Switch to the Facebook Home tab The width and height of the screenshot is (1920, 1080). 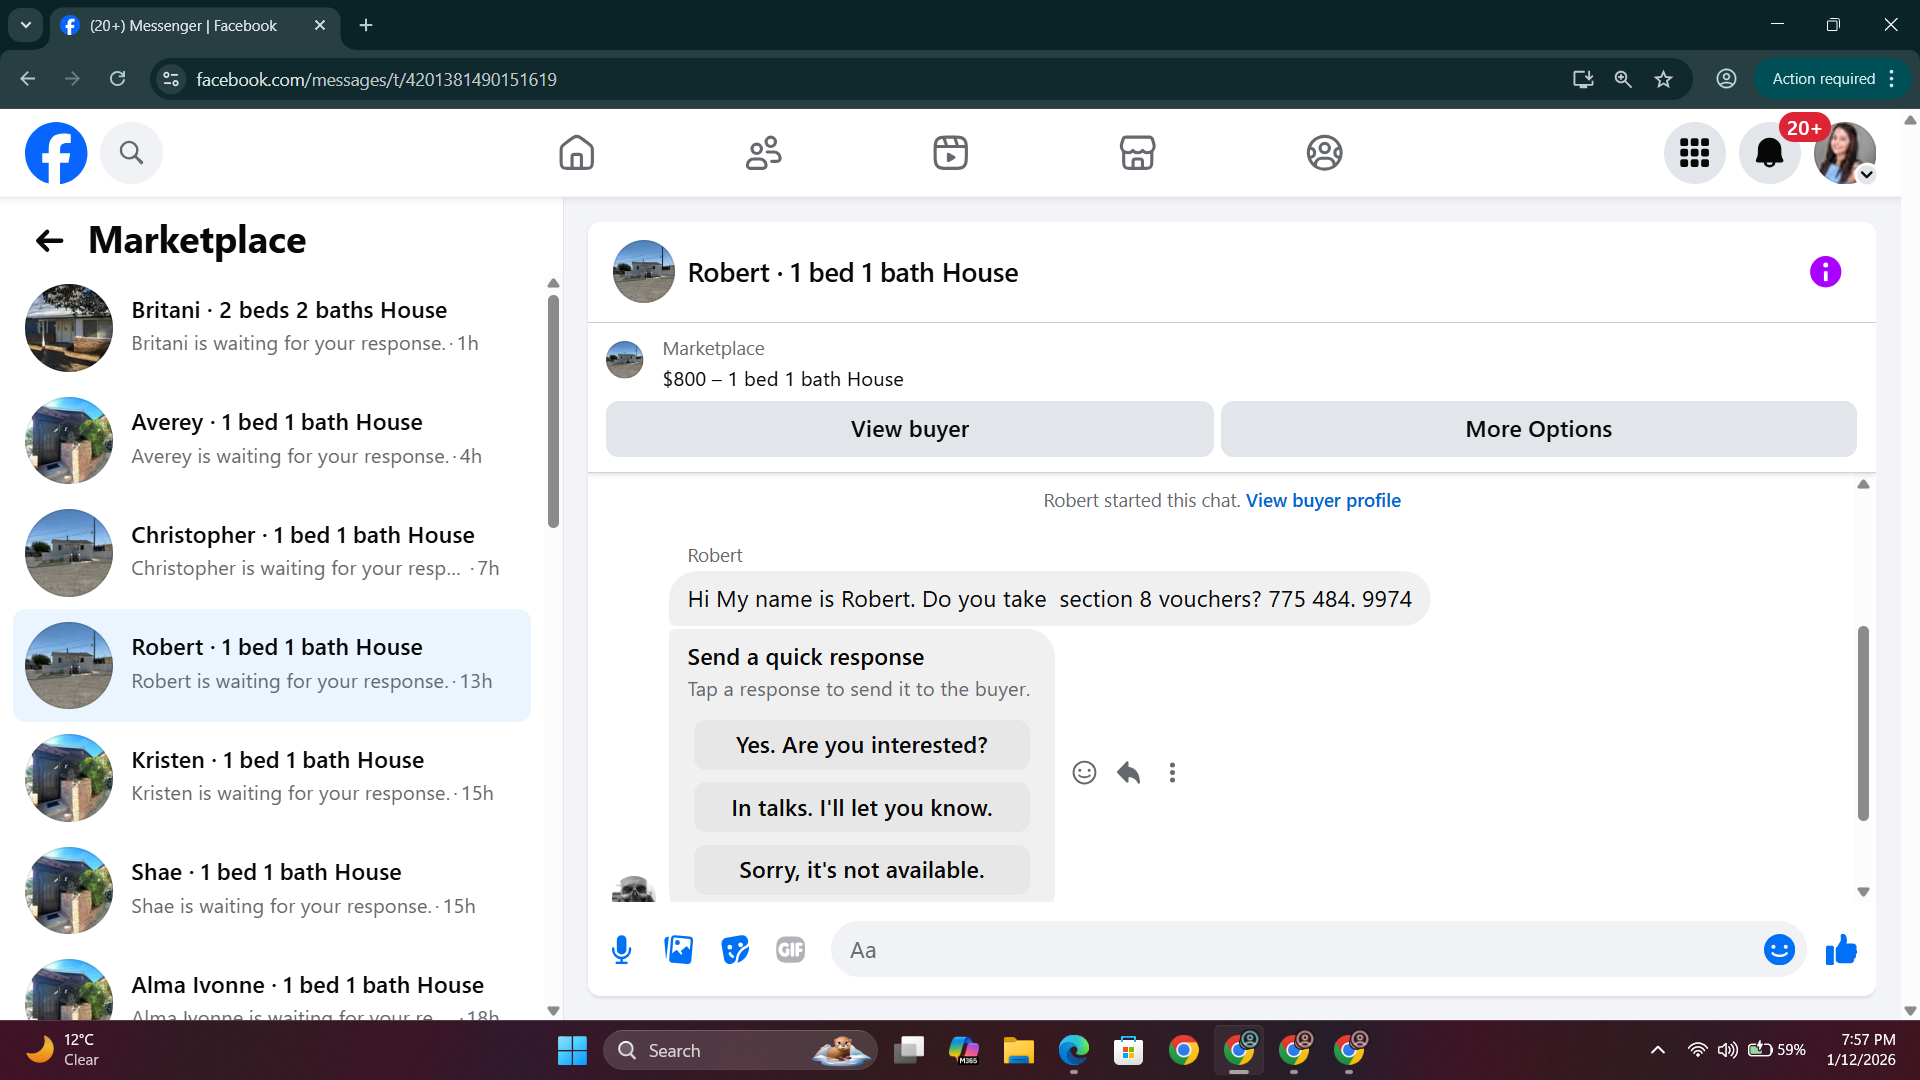(x=576, y=153)
